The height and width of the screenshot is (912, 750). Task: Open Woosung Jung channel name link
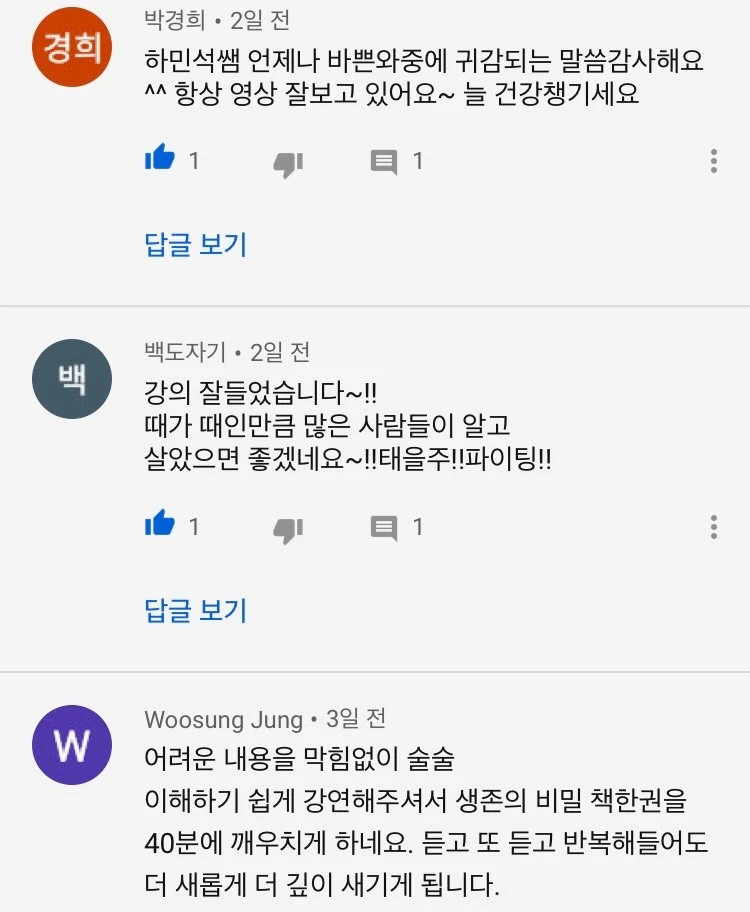(x=224, y=719)
